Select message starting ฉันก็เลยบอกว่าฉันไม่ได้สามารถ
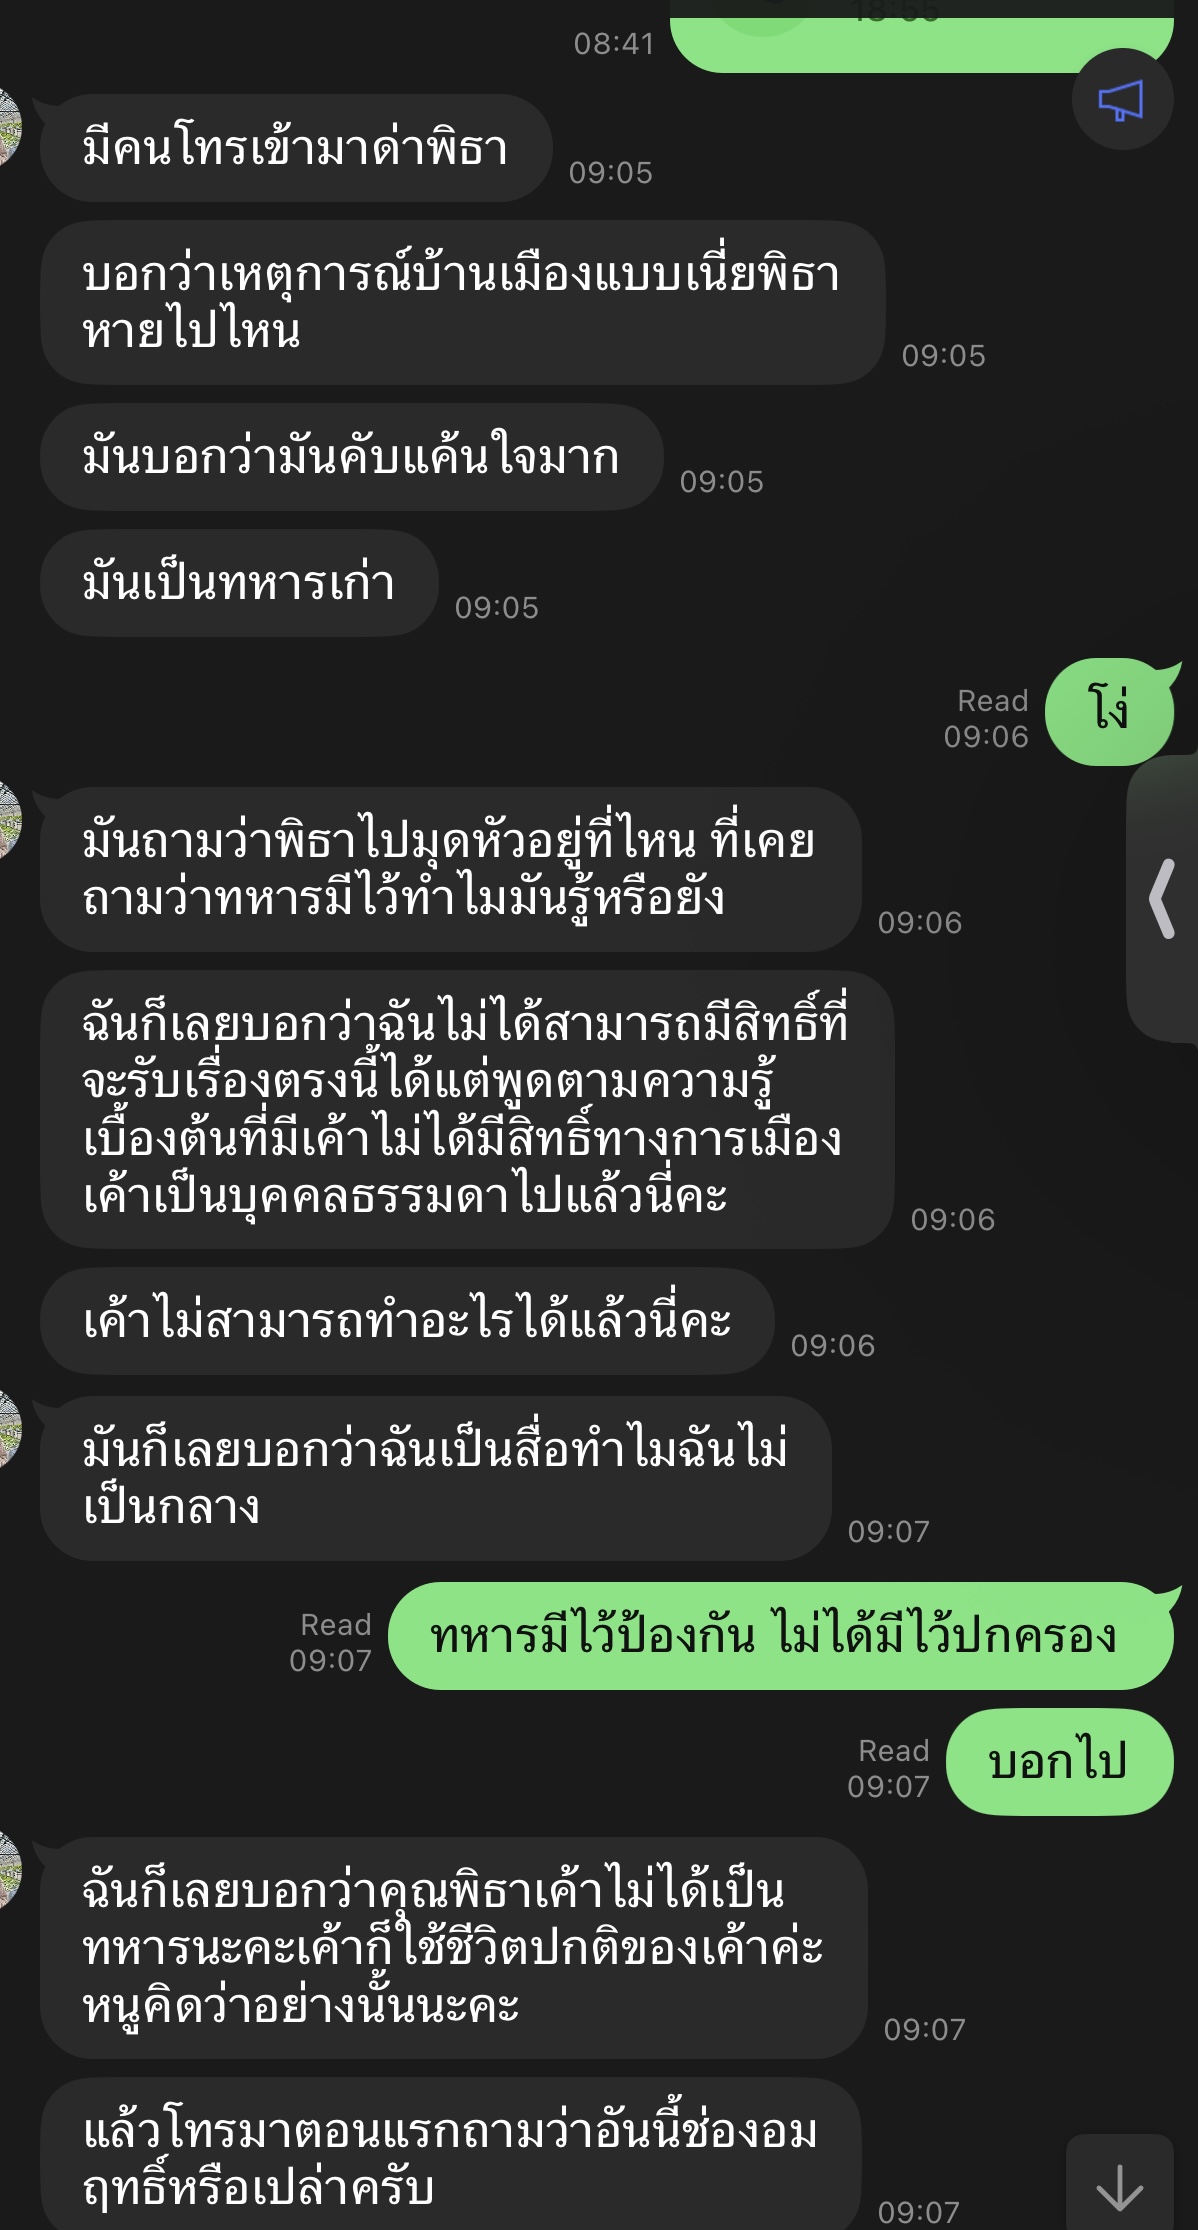1198x2230 pixels. click(x=467, y=1109)
